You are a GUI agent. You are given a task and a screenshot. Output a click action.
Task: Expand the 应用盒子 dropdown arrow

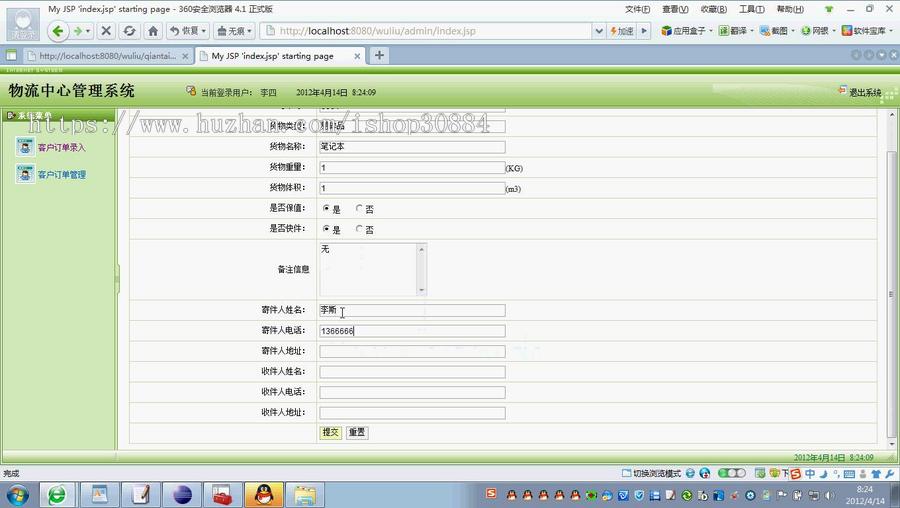coord(711,31)
